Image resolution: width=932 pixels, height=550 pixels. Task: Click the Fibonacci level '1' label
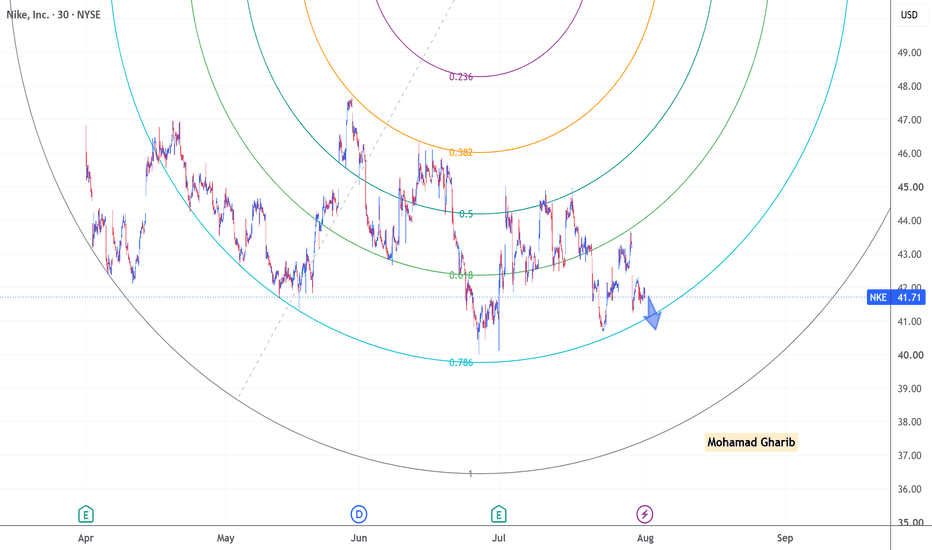pyautogui.click(x=471, y=474)
